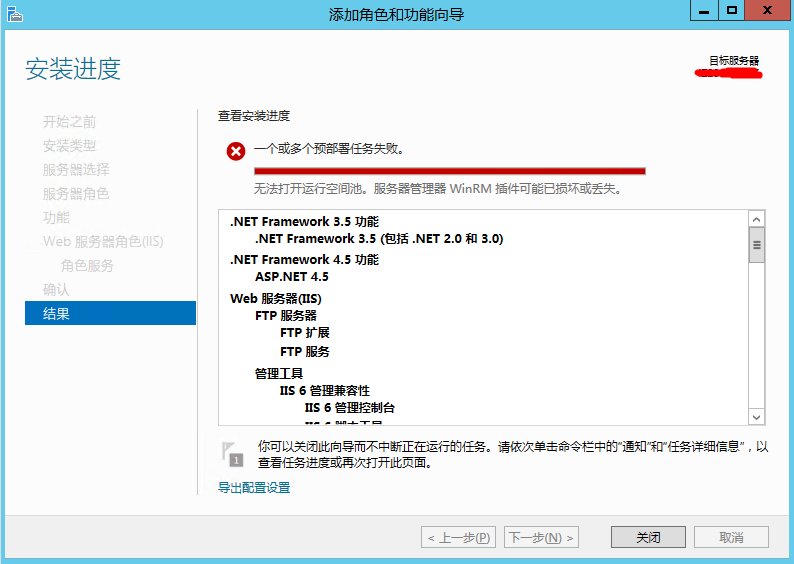Maximize the wizard window
Viewport: 794px width, 564px height.
tap(732, 11)
